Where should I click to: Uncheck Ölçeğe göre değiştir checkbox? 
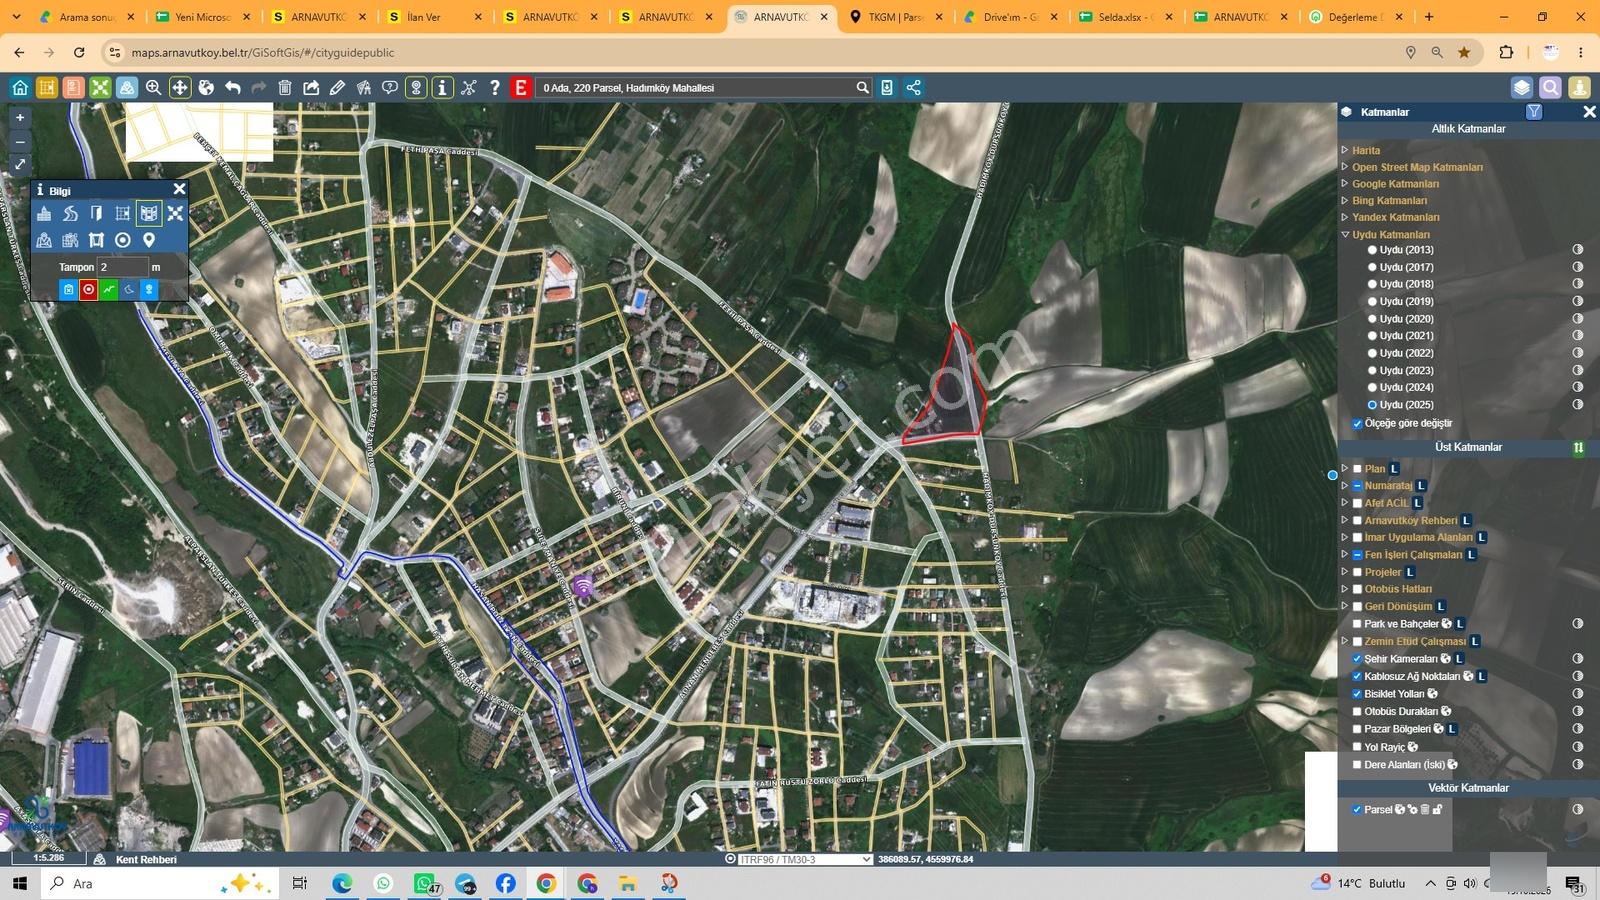[1357, 424]
